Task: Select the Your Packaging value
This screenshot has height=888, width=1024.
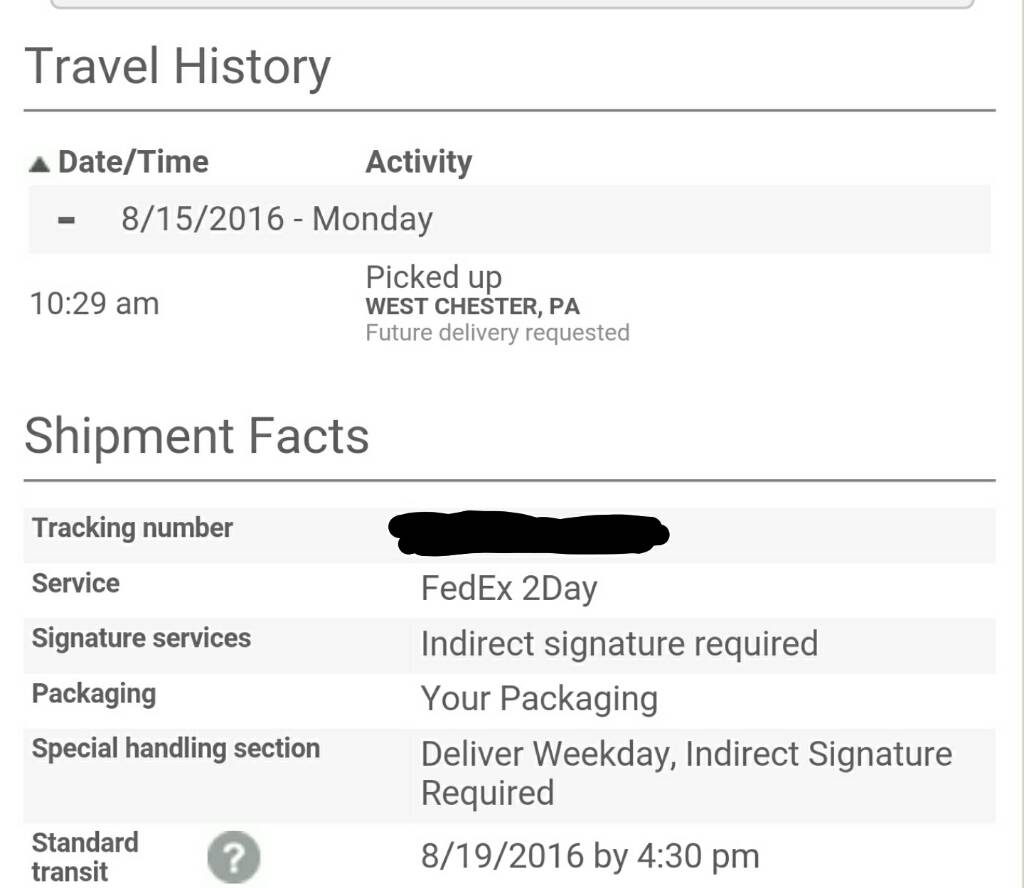Action: (x=539, y=699)
